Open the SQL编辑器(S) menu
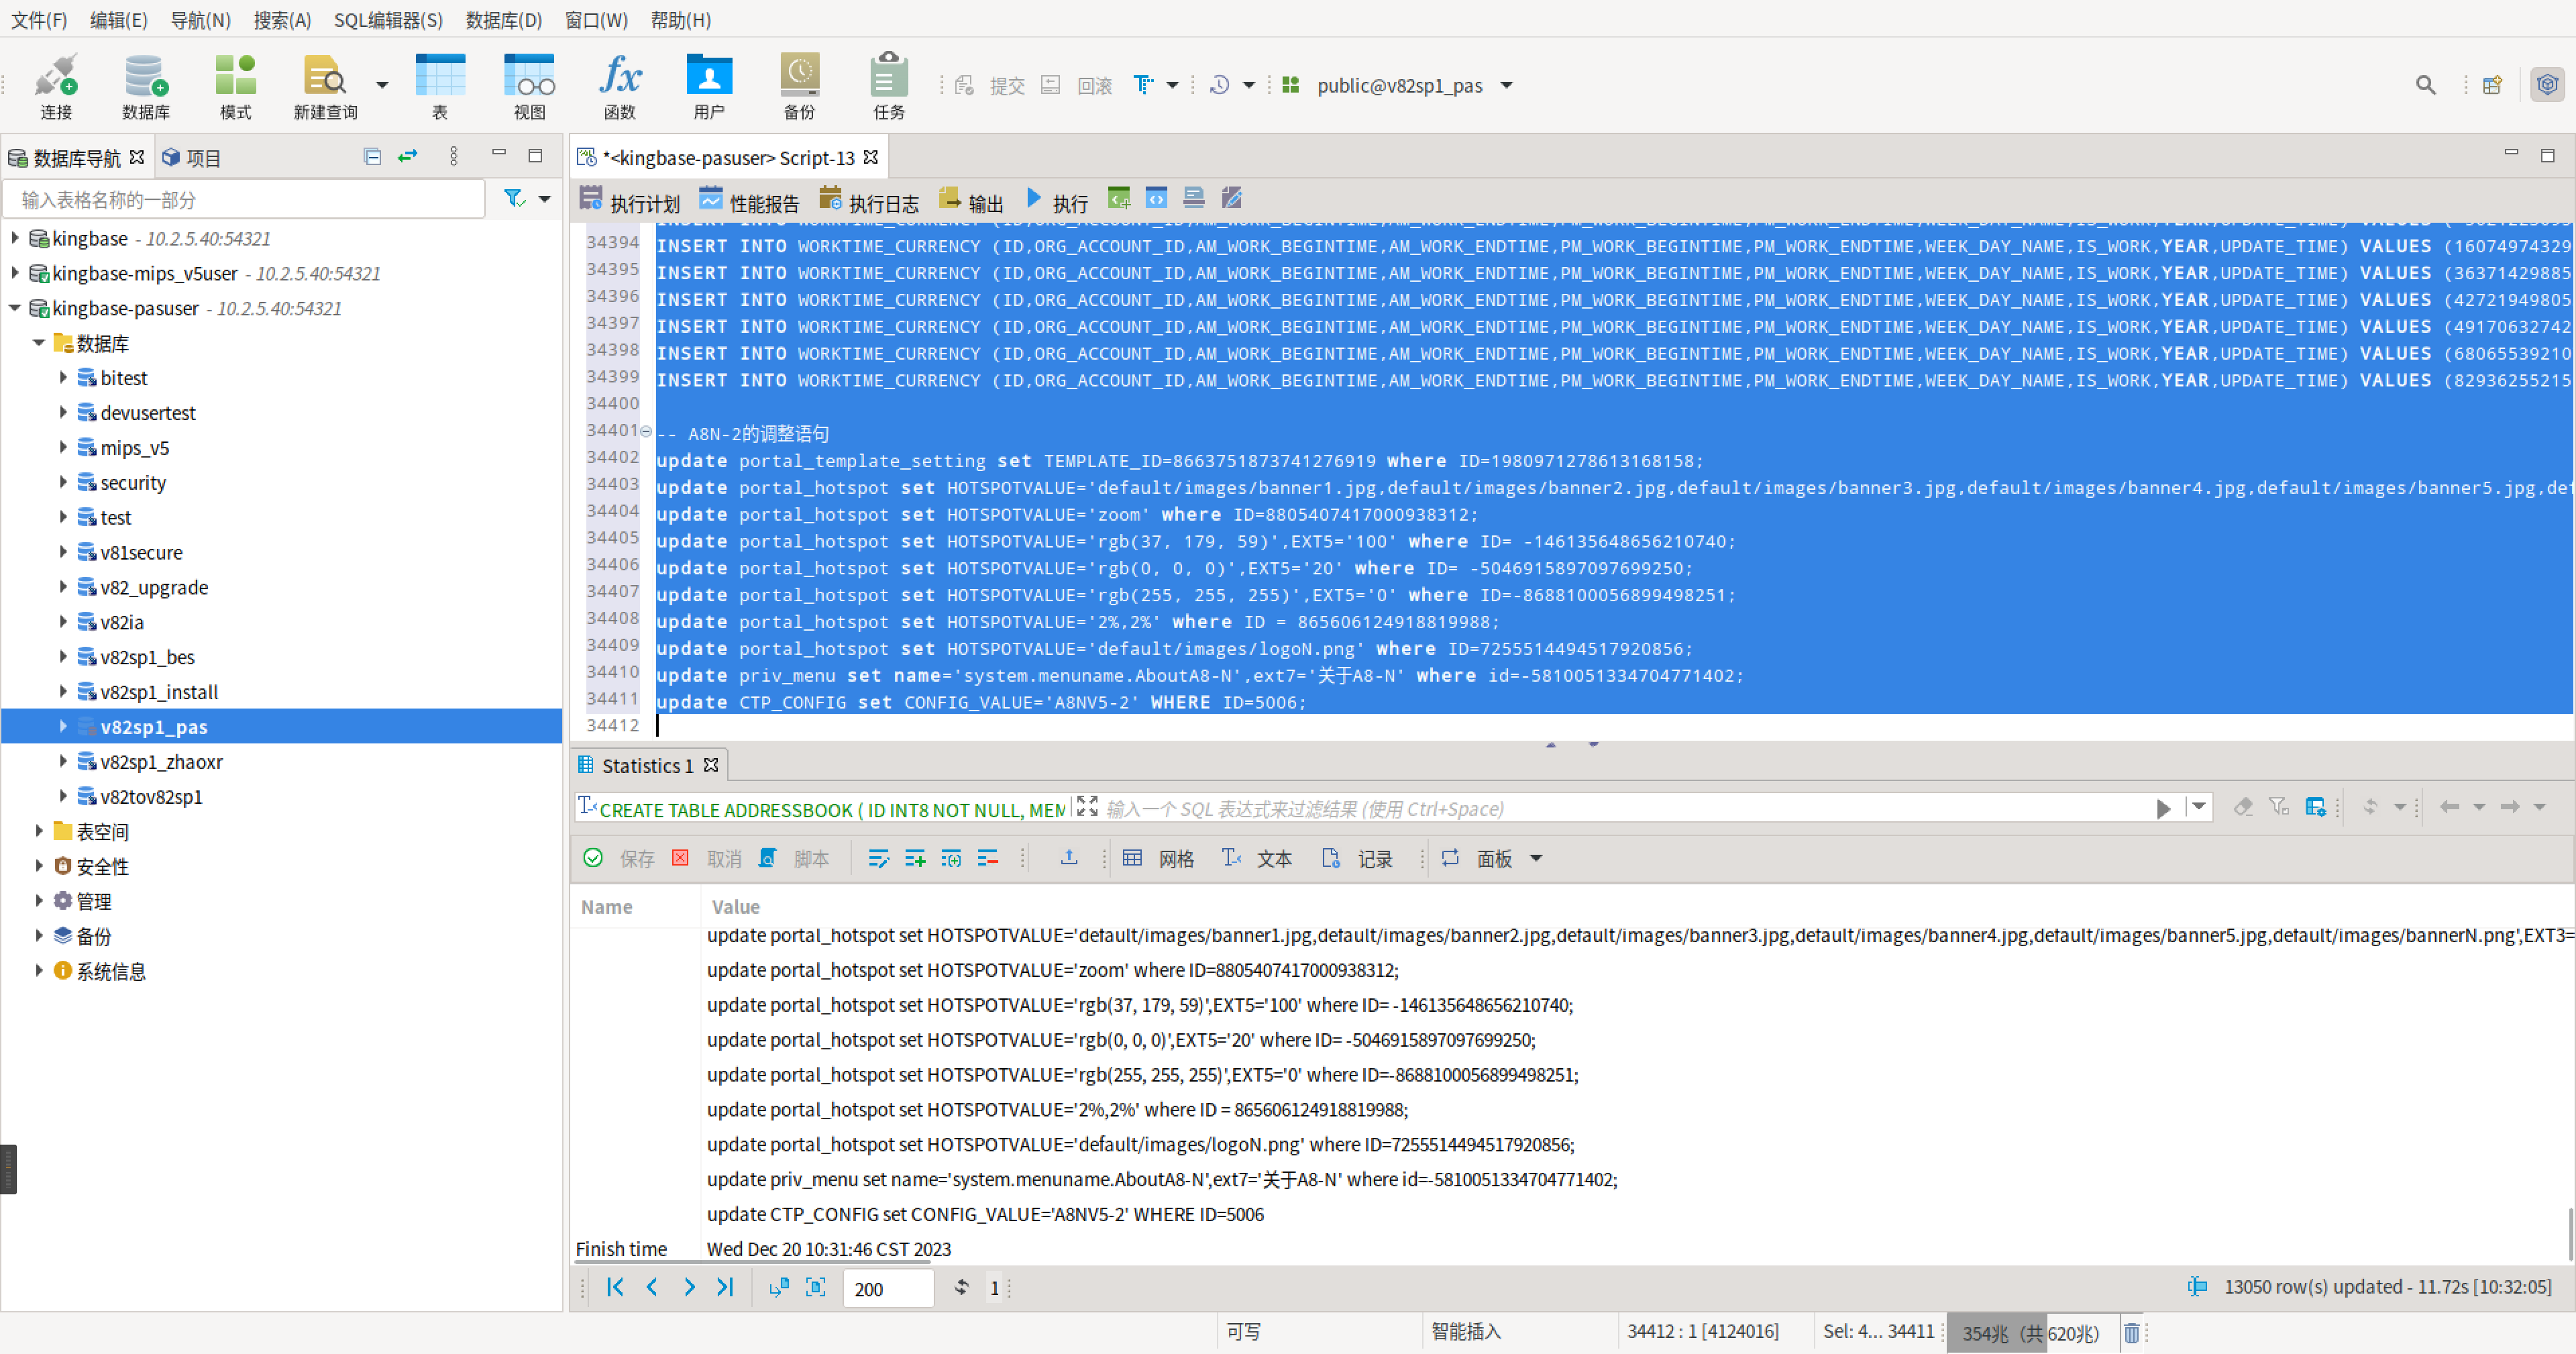2576x1354 pixels. click(388, 20)
